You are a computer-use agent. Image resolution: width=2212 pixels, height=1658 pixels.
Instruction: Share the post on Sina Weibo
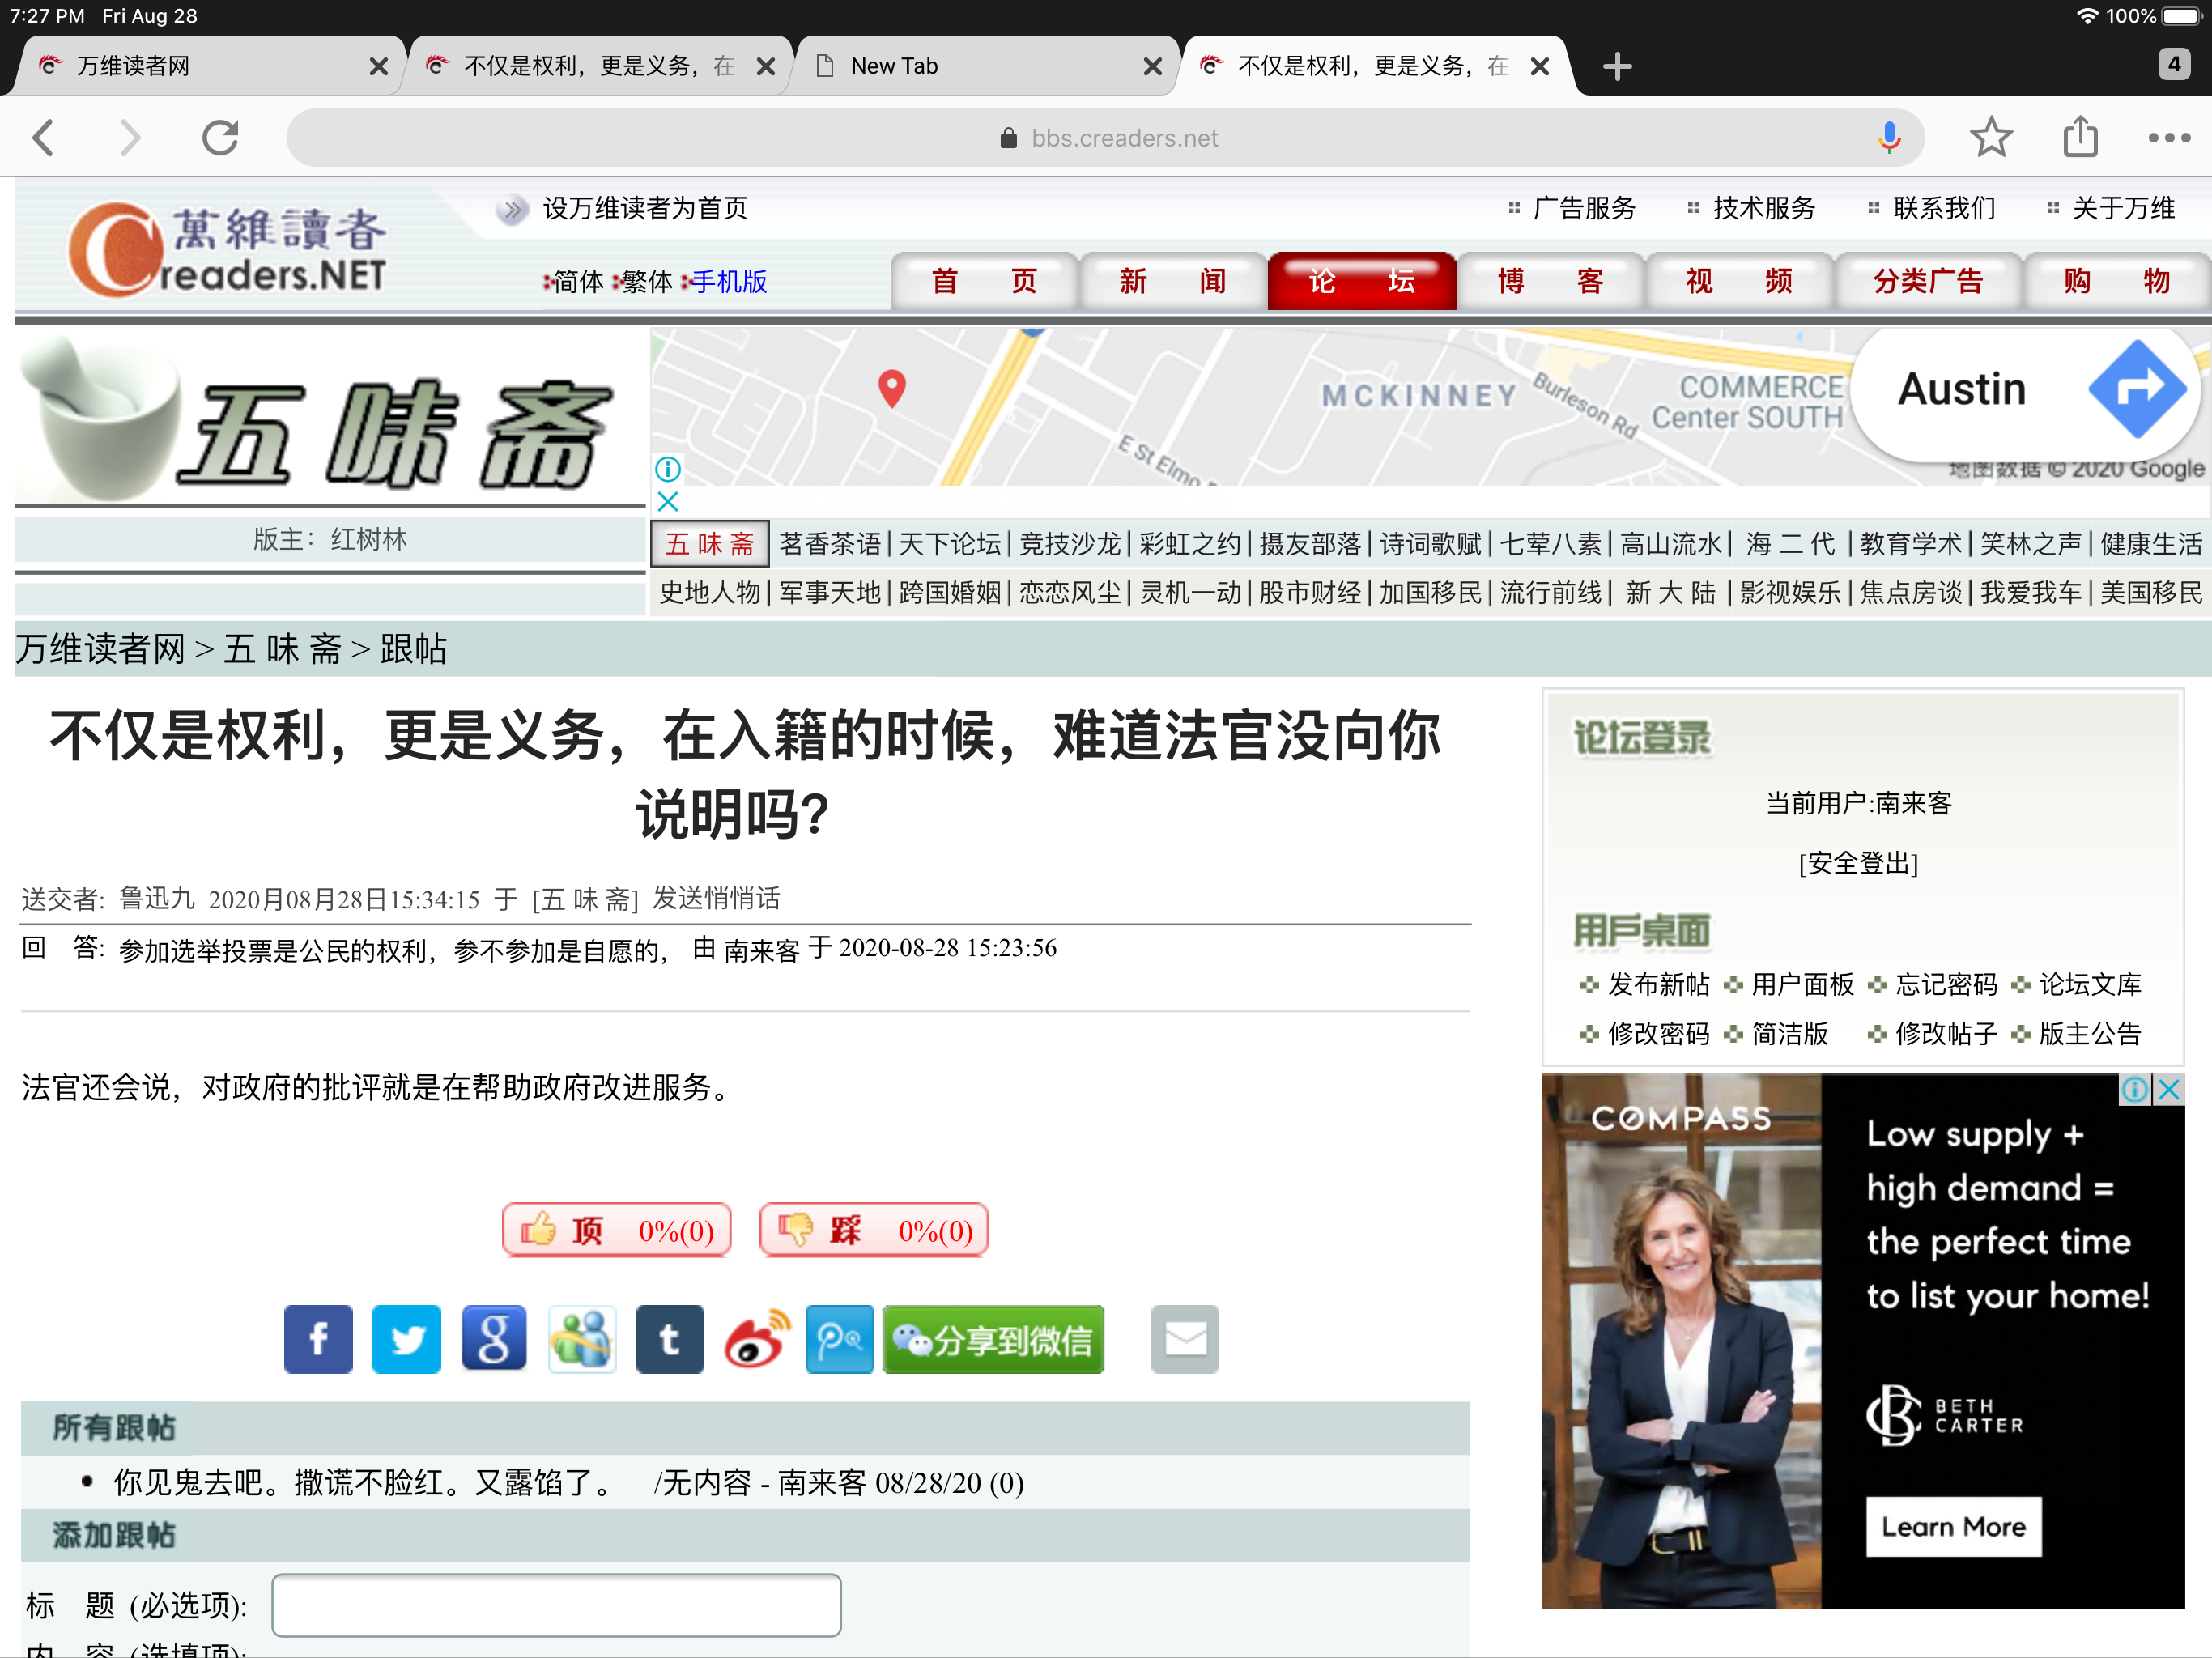[x=757, y=1339]
